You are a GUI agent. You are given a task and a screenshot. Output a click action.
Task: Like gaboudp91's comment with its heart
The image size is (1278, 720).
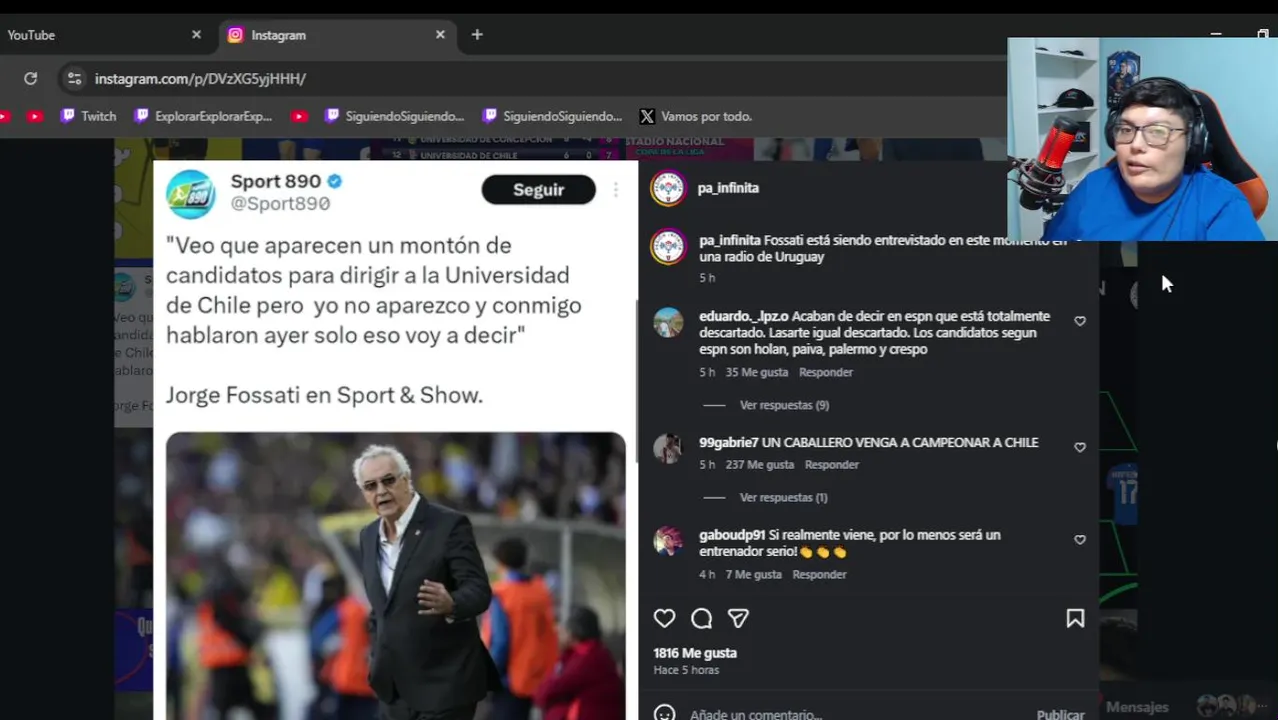point(1080,539)
